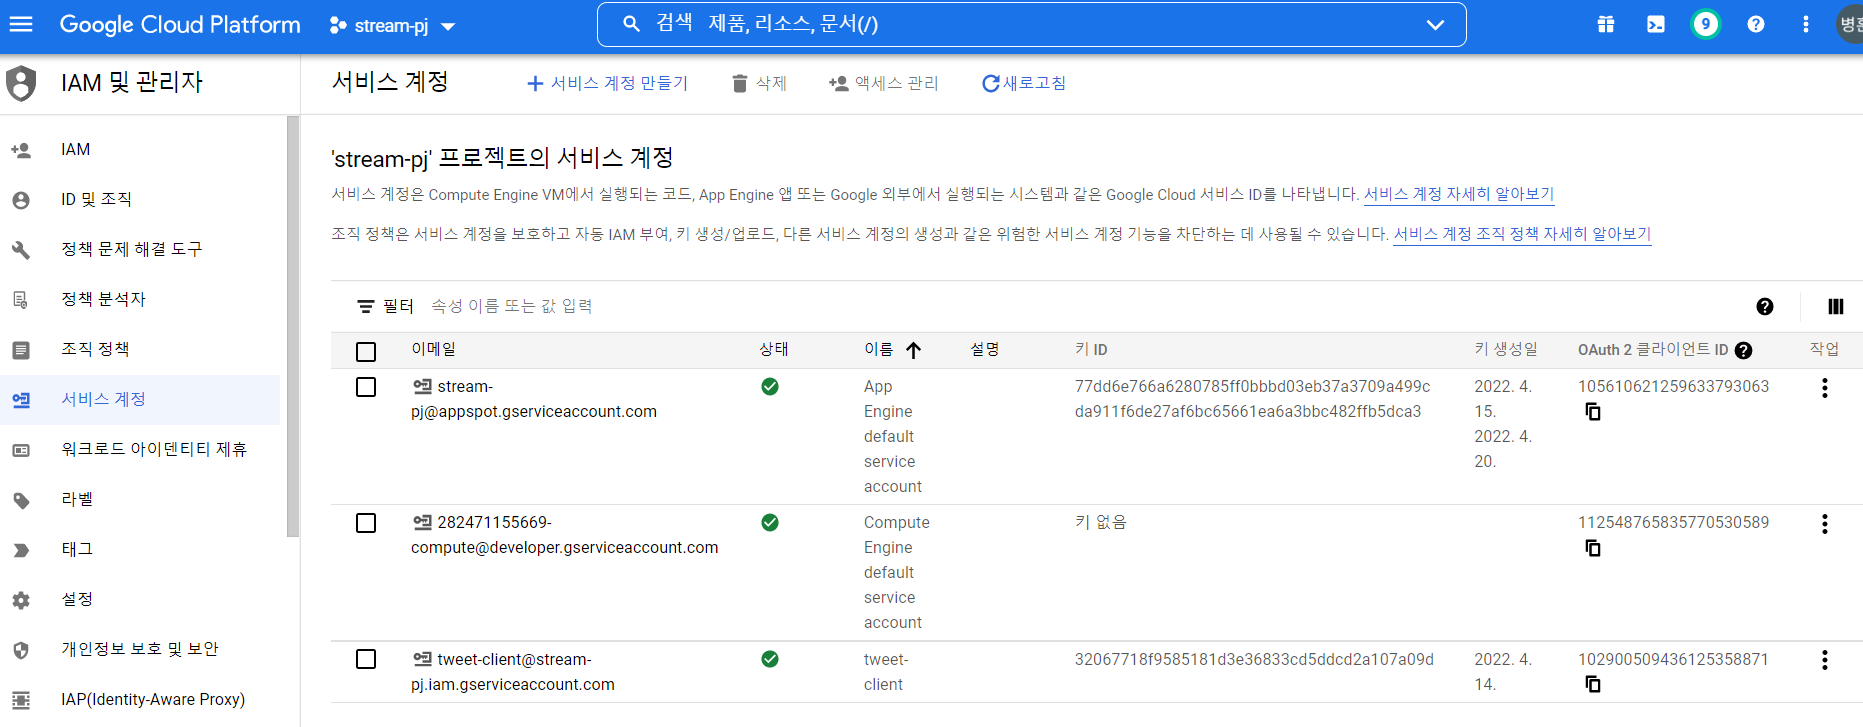This screenshot has height=727, width=1863.
Task: Activate the Cloud Shell terminal icon
Action: pos(1656,24)
